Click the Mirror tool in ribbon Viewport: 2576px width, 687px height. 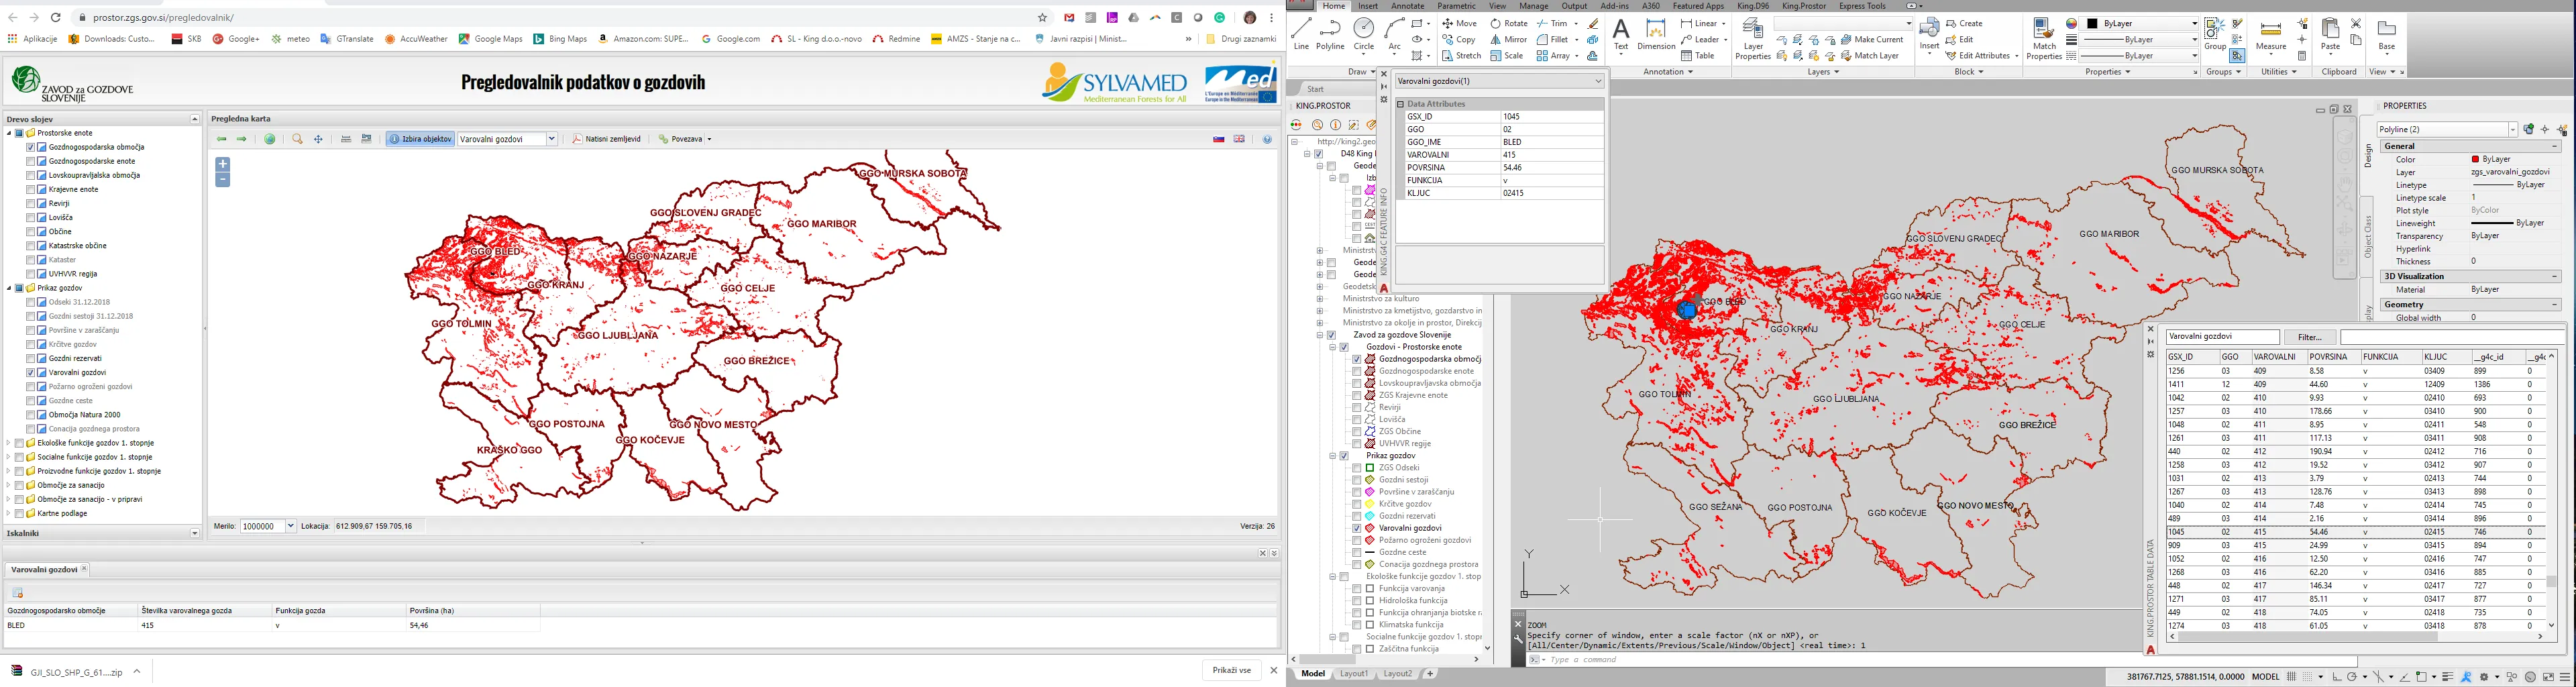[1509, 40]
